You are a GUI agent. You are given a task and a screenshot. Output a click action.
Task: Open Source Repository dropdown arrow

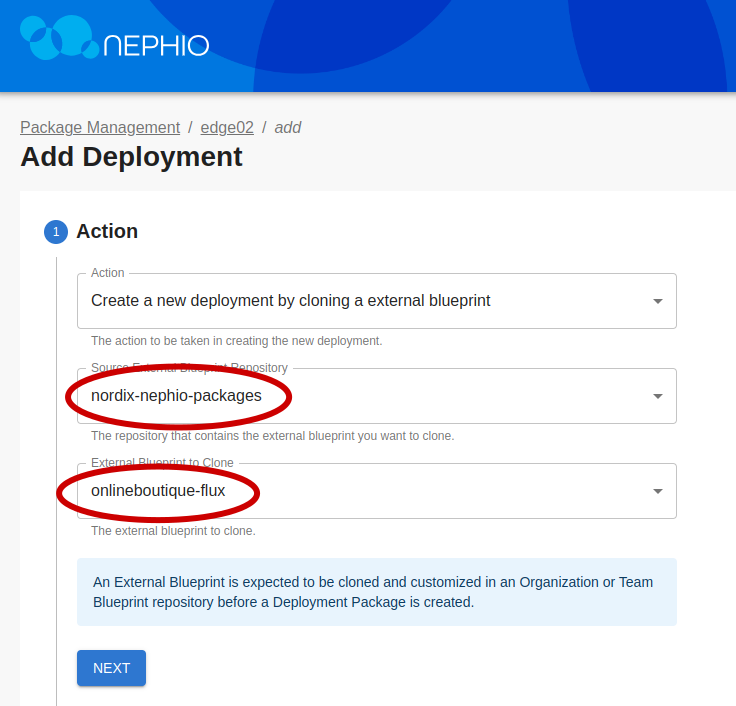657,396
